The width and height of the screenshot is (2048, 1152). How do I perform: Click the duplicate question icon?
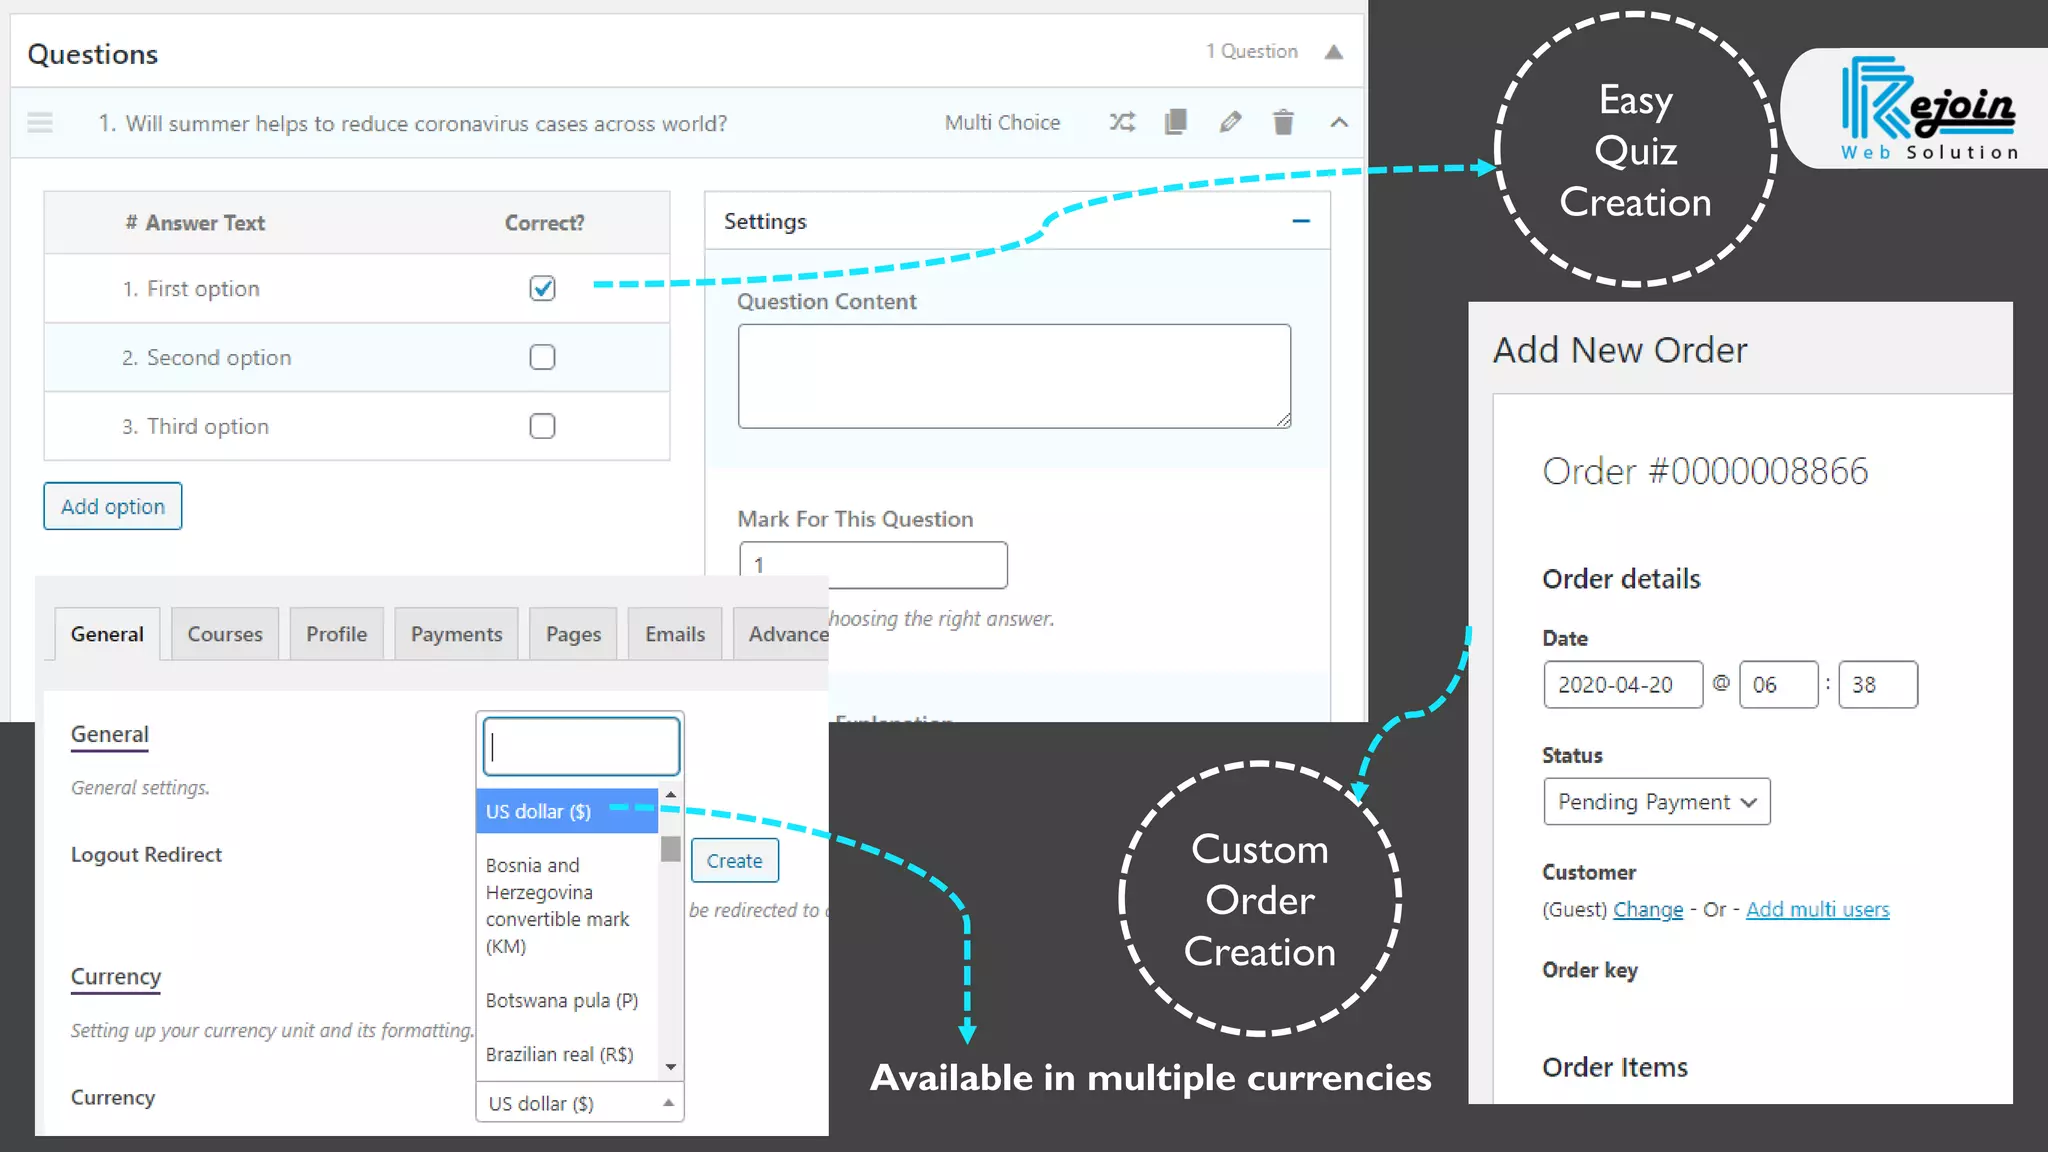click(x=1176, y=122)
